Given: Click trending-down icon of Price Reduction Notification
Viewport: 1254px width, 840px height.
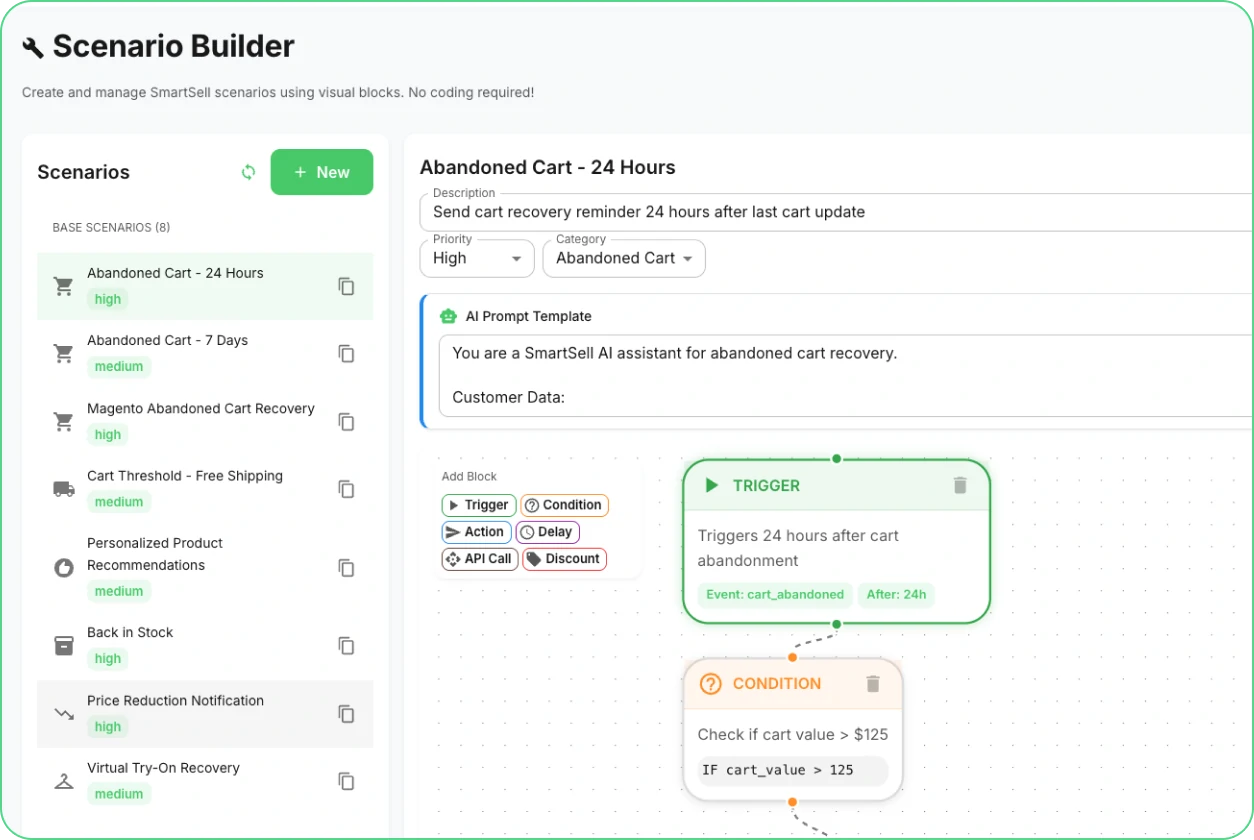Looking at the screenshot, I should point(64,714).
